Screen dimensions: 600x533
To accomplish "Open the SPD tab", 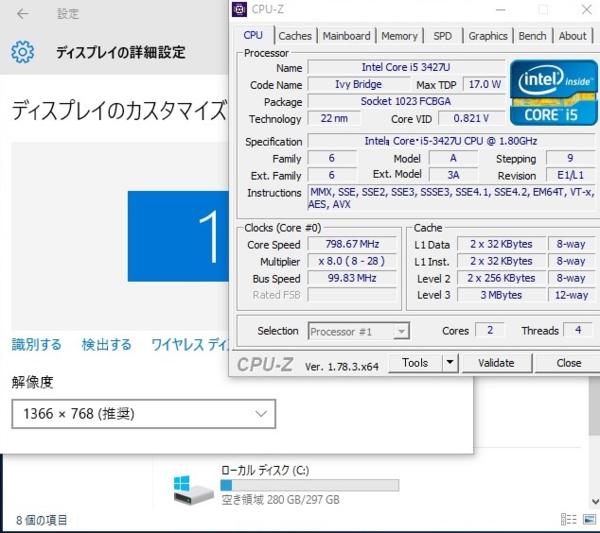I will [x=442, y=36].
